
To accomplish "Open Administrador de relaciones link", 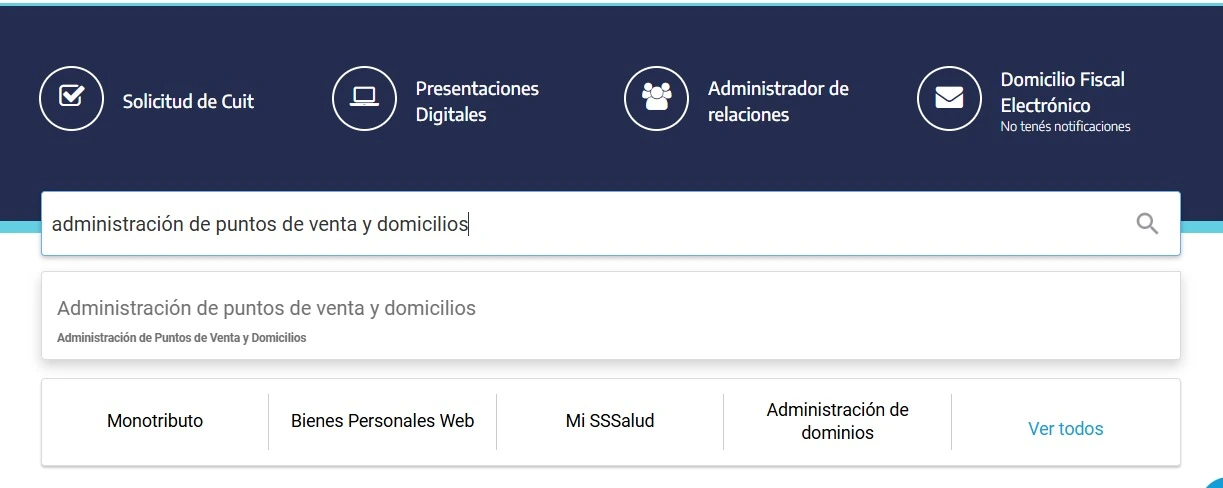I will click(x=778, y=101).
